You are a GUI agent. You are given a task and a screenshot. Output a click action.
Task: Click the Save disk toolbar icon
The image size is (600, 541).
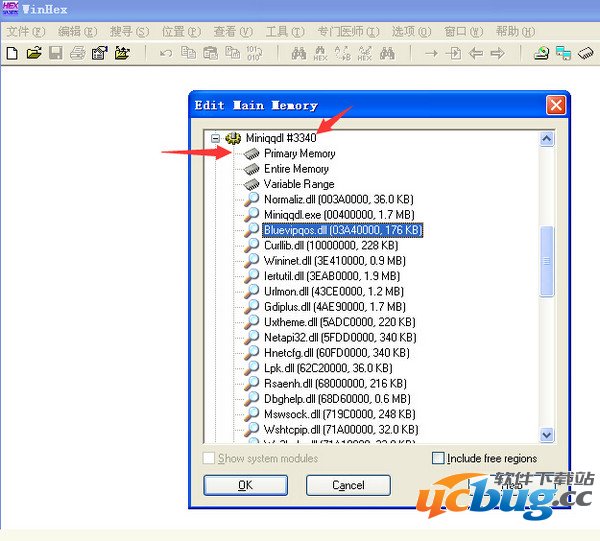click(56, 53)
